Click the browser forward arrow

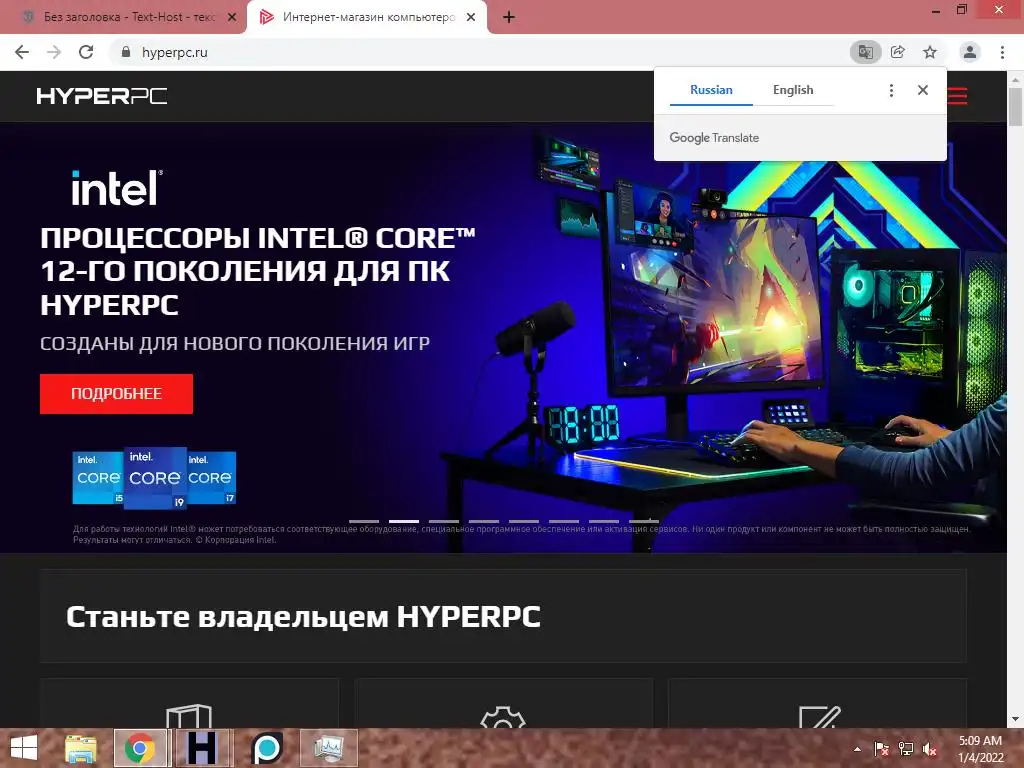54,52
